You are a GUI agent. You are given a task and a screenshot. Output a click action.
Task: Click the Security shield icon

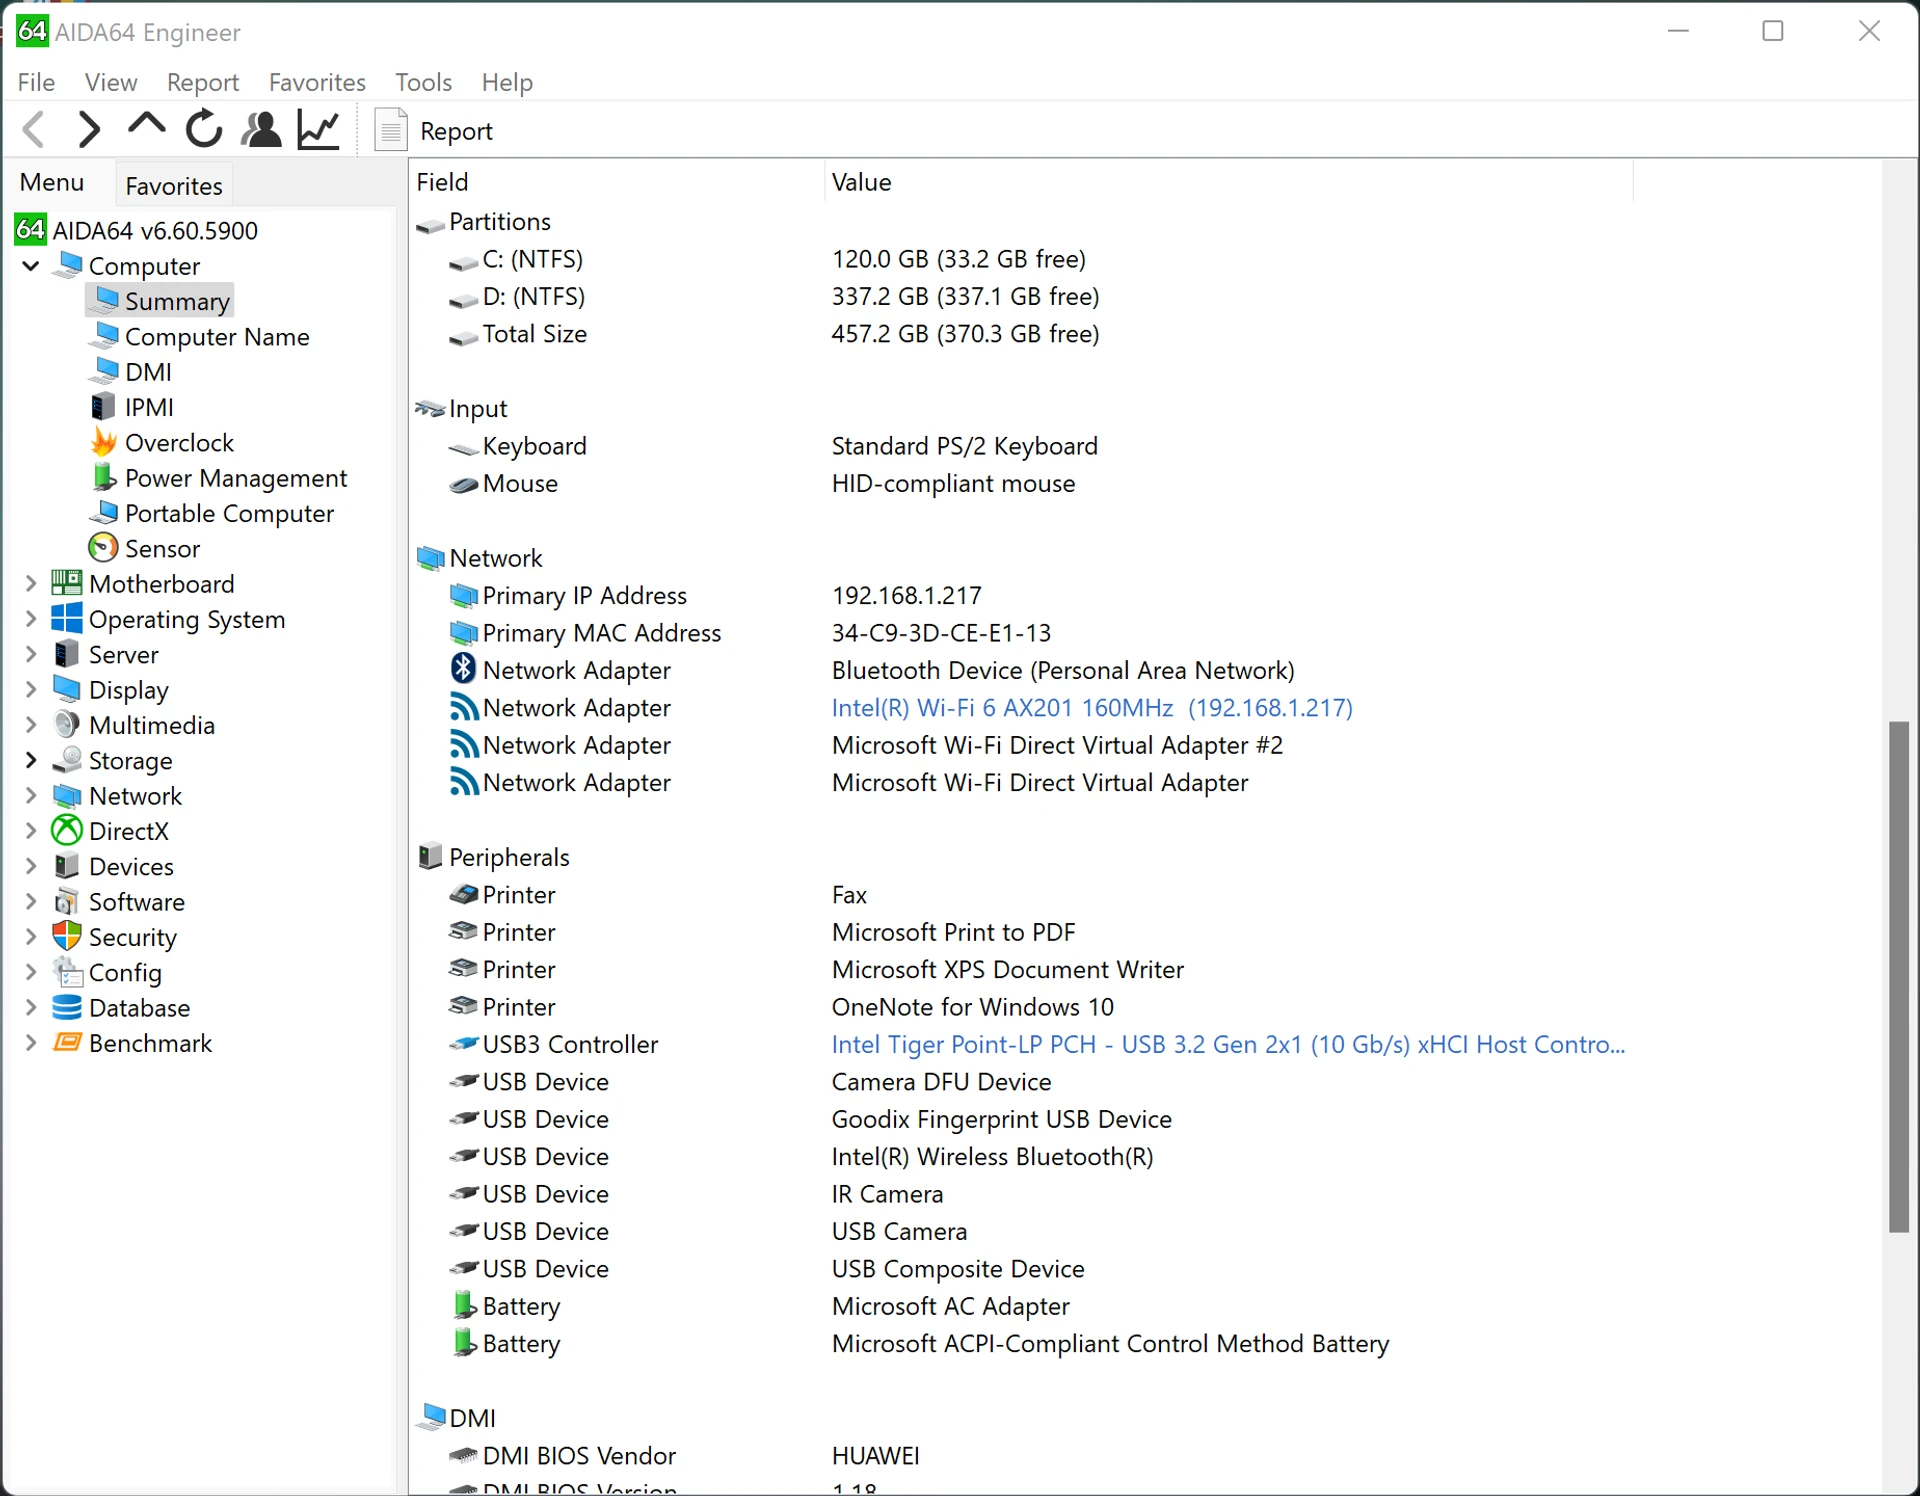click(66, 936)
